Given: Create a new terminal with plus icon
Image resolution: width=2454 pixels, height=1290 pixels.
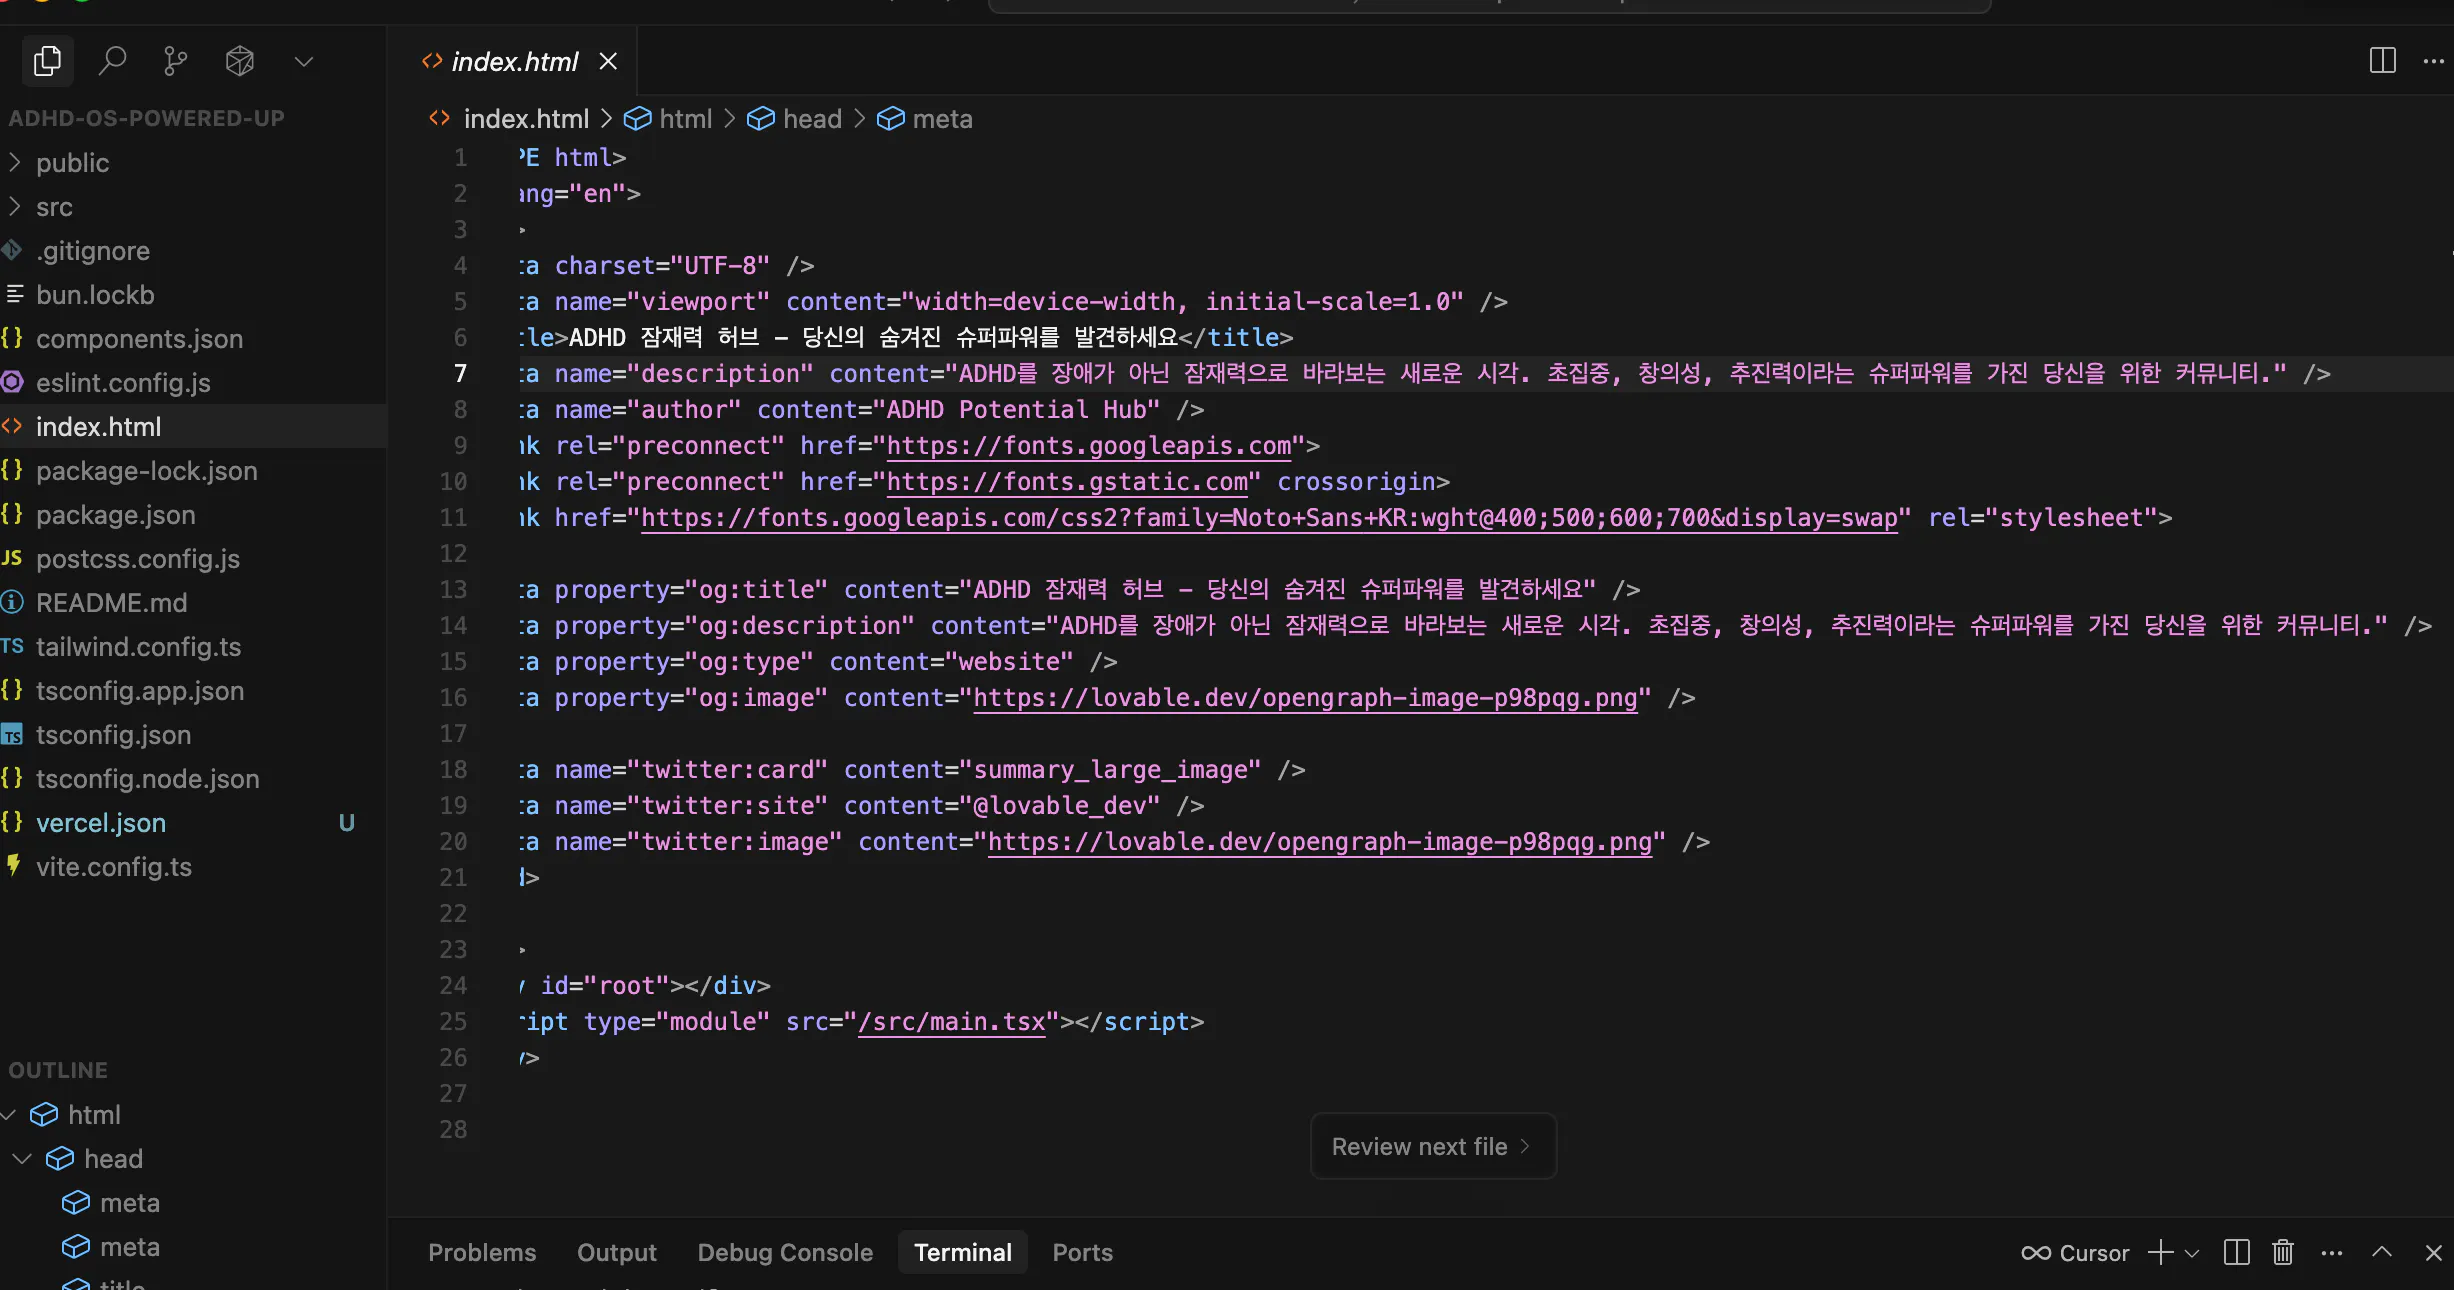Looking at the screenshot, I should point(2161,1252).
